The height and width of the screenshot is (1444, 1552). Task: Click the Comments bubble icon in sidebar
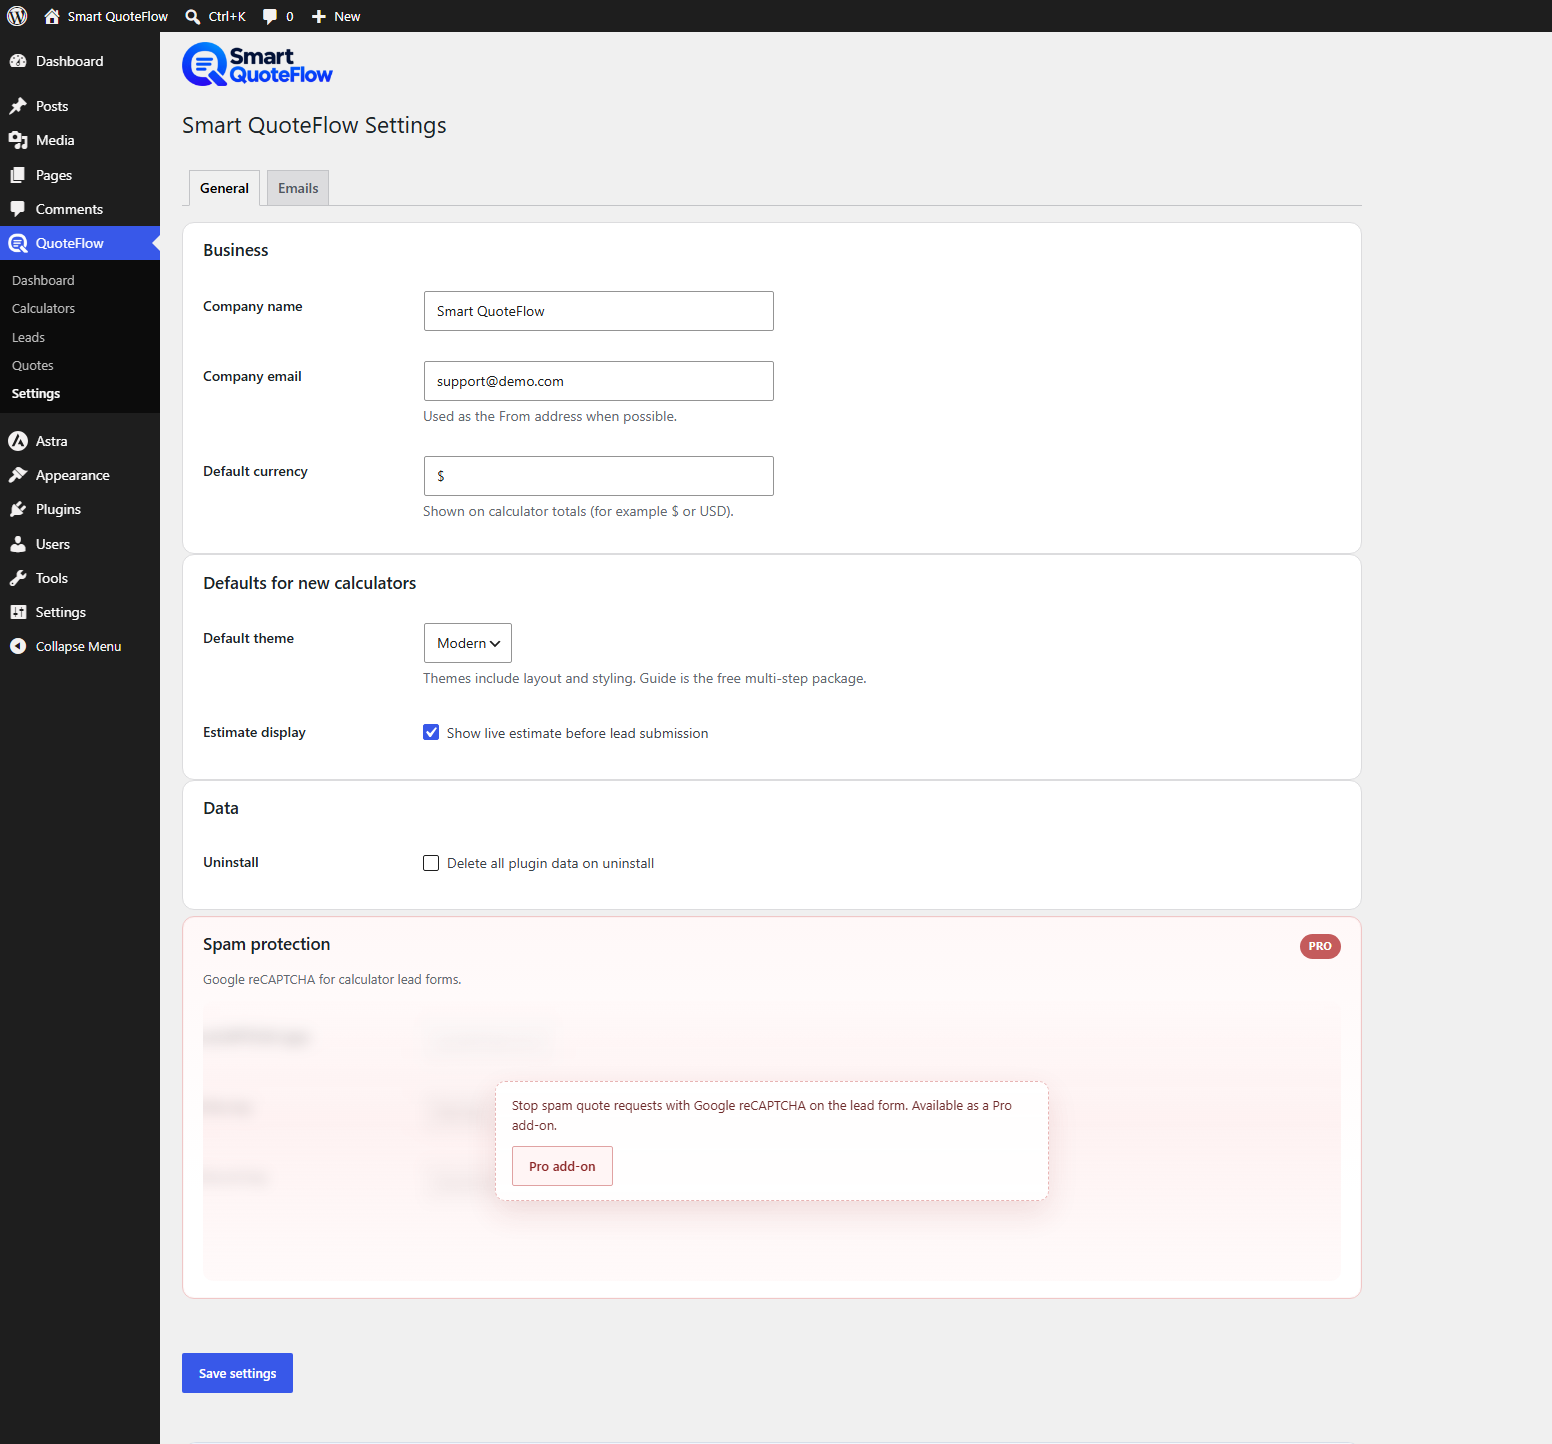click(x=18, y=209)
